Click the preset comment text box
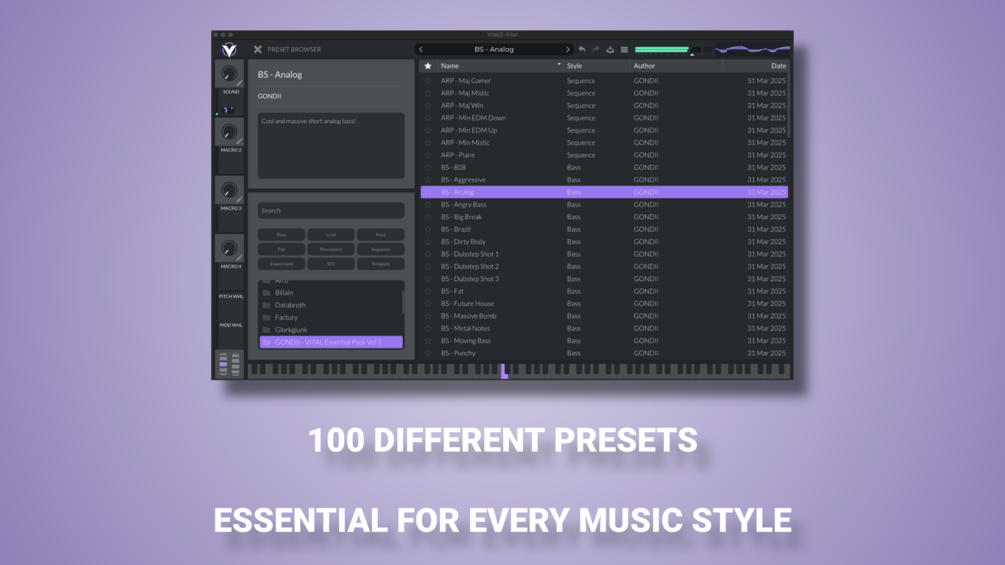The image size is (1005, 565). (331, 146)
